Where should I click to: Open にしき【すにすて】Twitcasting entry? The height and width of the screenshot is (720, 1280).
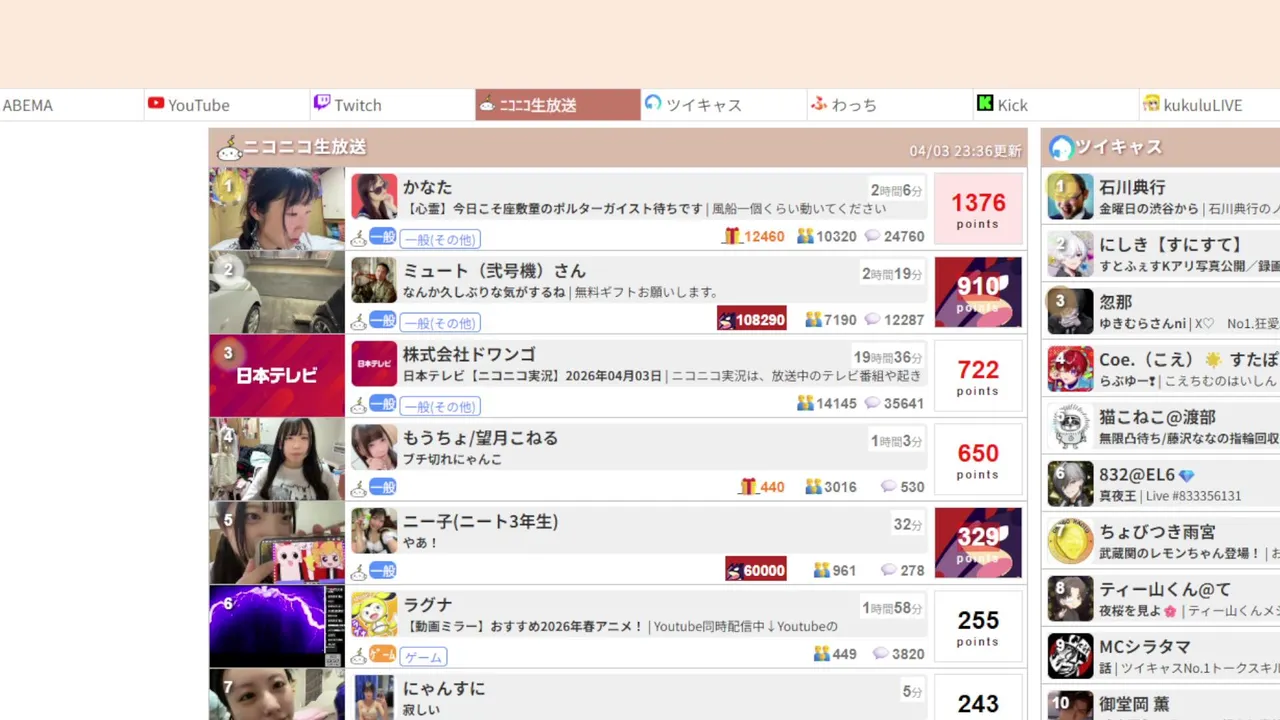point(1162,254)
